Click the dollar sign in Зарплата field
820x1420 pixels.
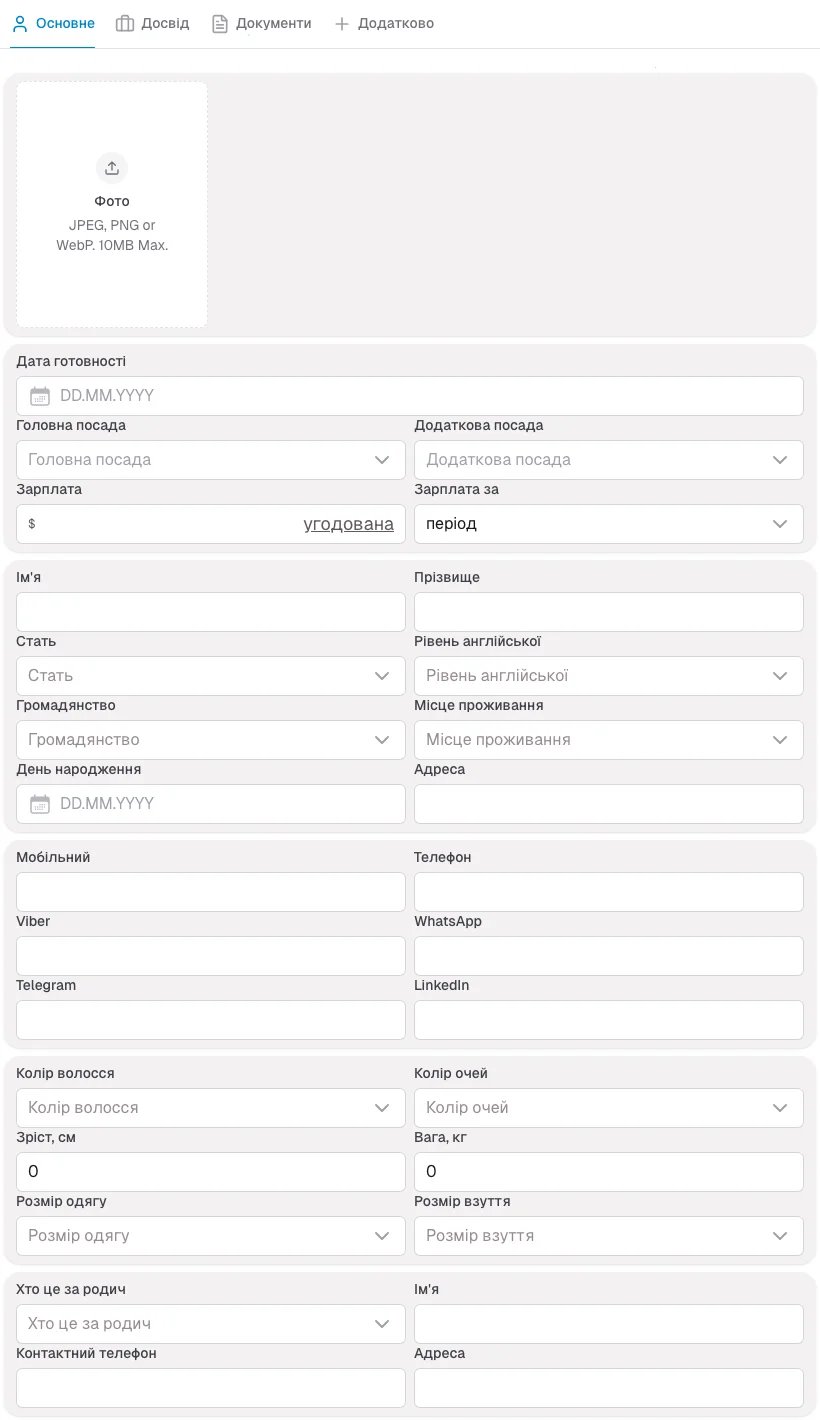(x=30, y=523)
